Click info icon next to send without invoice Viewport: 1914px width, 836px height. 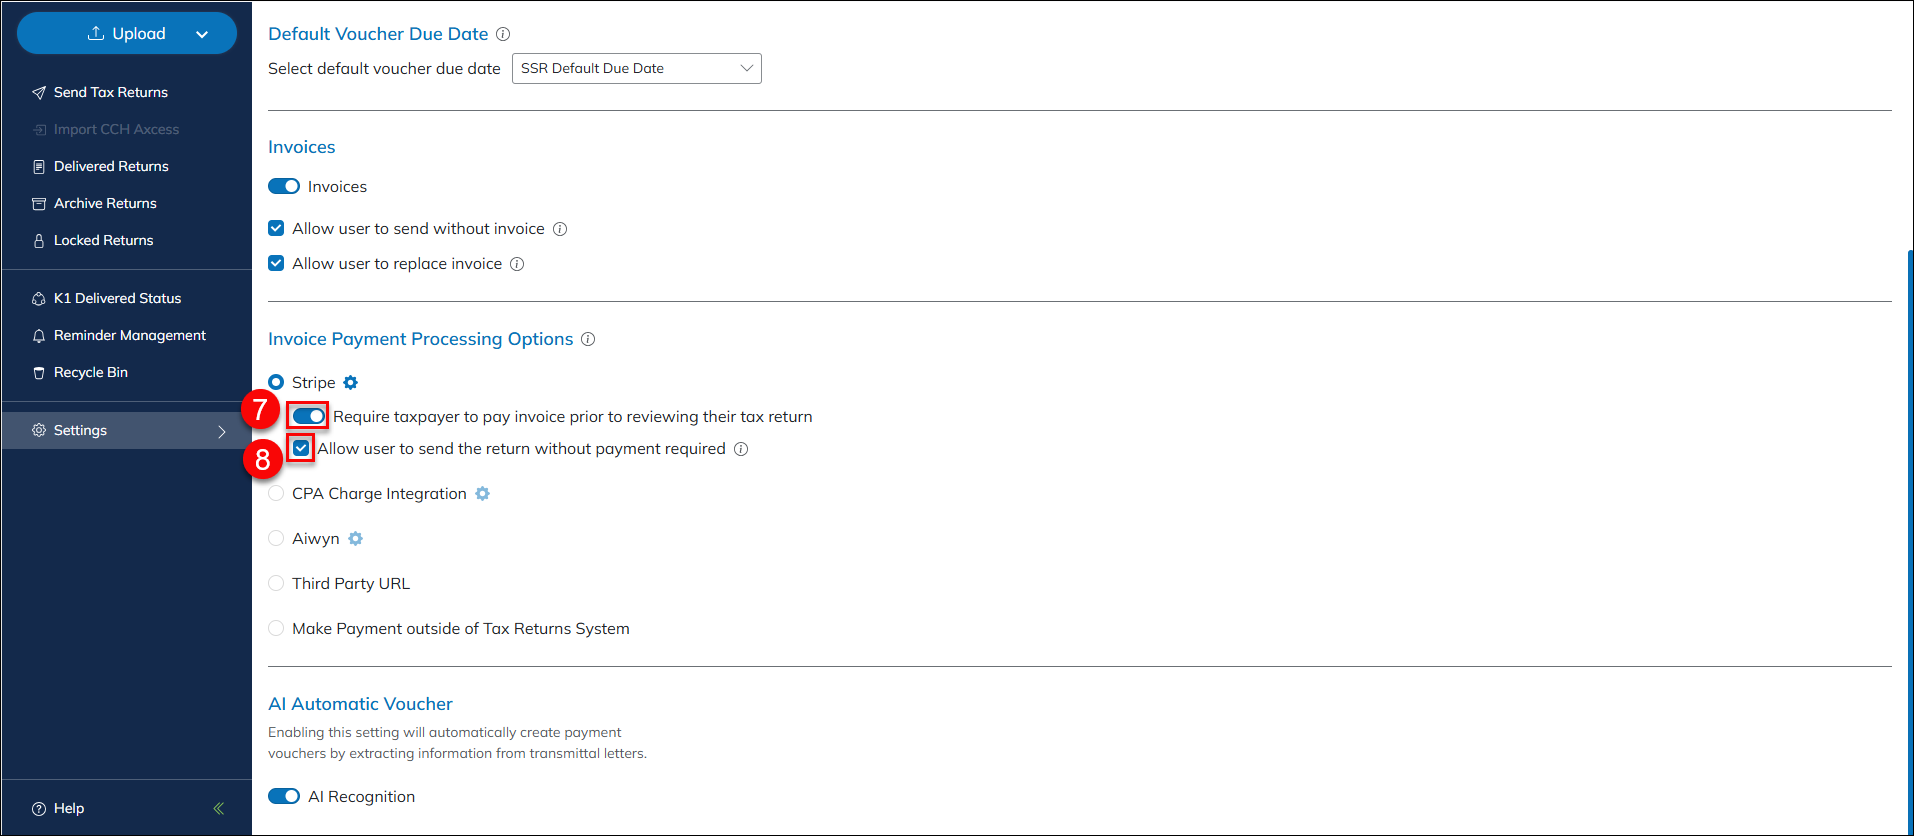(x=560, y=229)
